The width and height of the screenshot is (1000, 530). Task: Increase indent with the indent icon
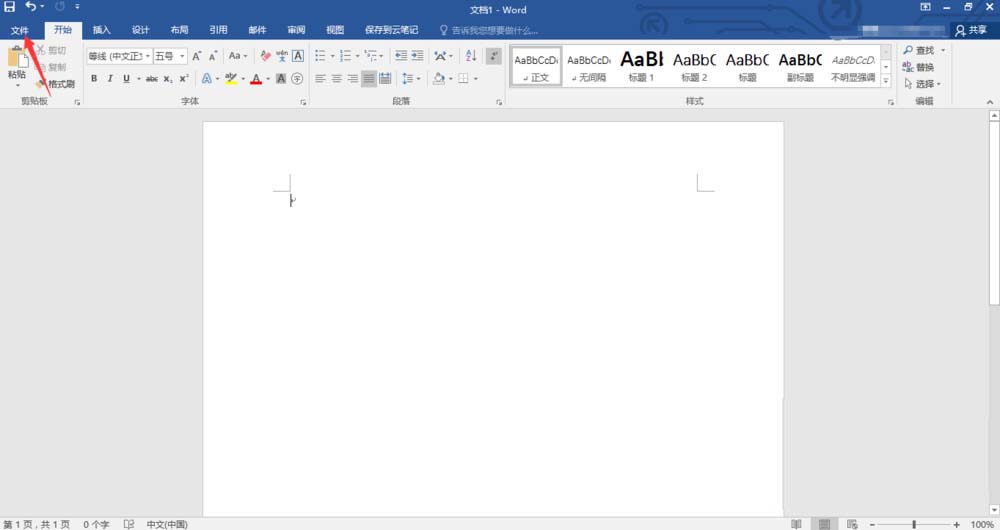417,56
